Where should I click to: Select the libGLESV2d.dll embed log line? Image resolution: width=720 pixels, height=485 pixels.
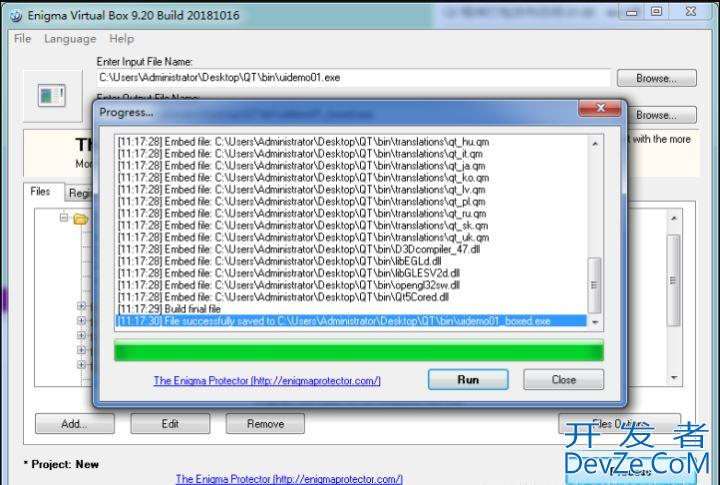(x=351, y=273)
